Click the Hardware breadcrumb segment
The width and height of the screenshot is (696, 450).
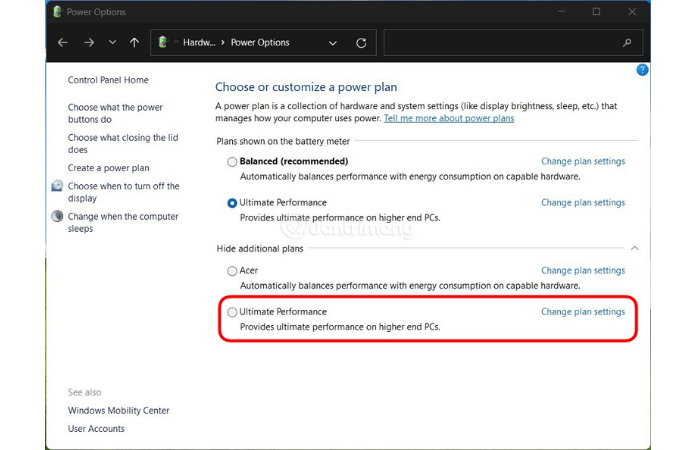pos(200,43)
